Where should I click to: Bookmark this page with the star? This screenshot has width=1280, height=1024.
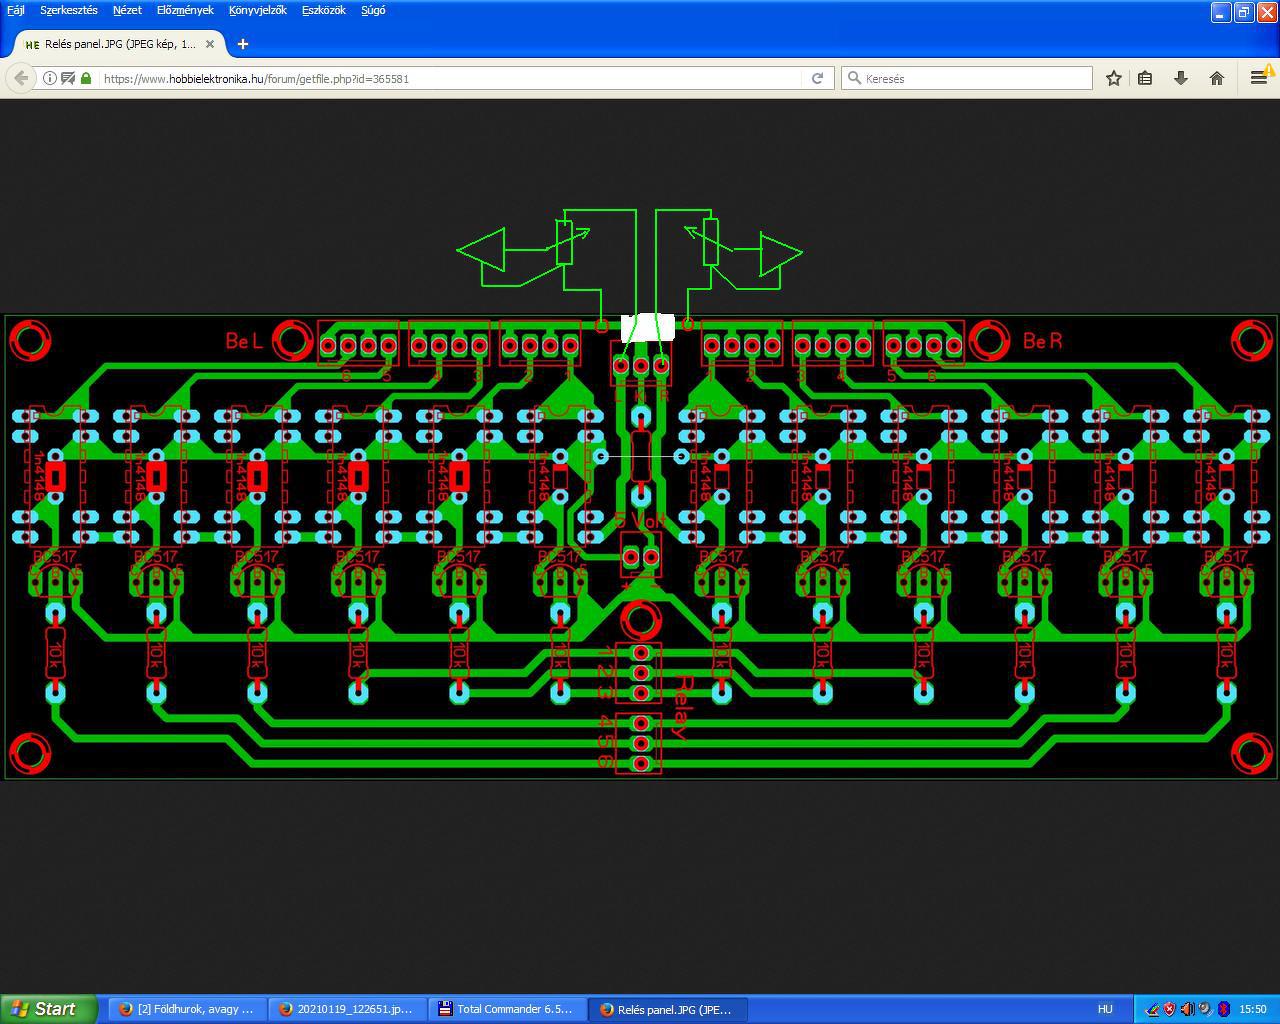pos(1113,78)
